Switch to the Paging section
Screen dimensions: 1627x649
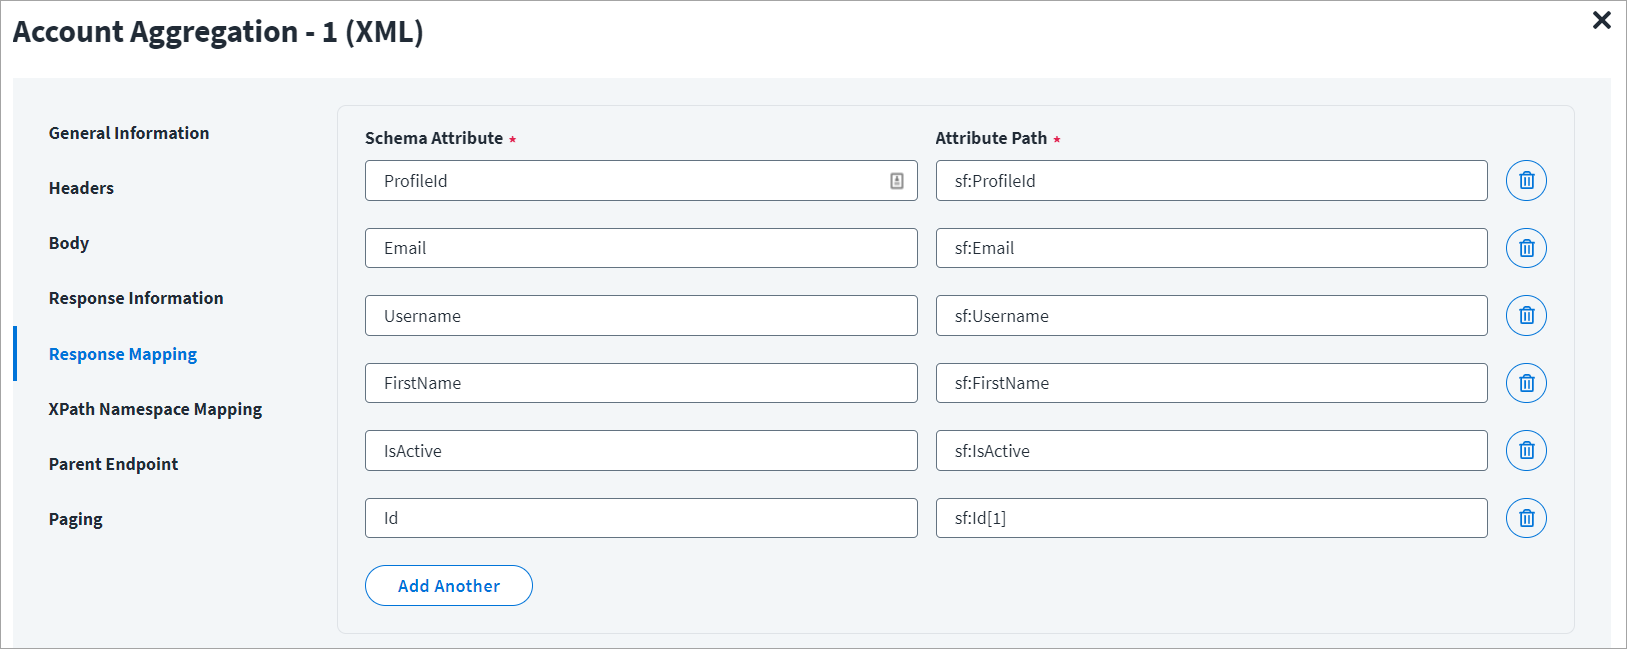tap(76, 519)
